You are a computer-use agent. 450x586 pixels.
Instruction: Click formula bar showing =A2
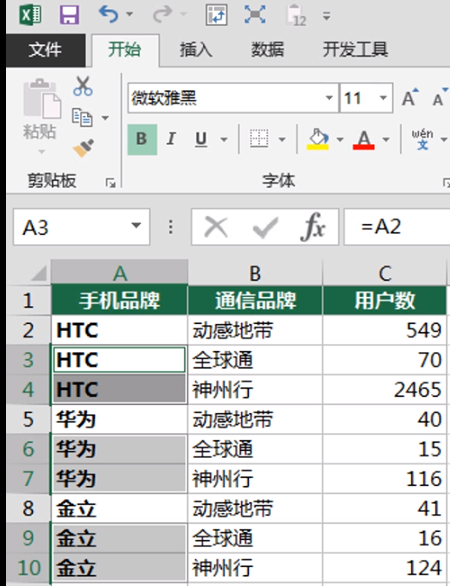(397, 227)
